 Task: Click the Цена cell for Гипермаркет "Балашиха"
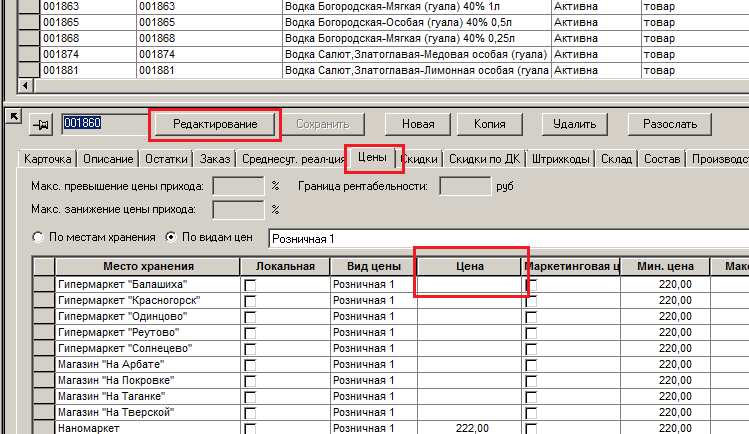(x=470, y=285)
